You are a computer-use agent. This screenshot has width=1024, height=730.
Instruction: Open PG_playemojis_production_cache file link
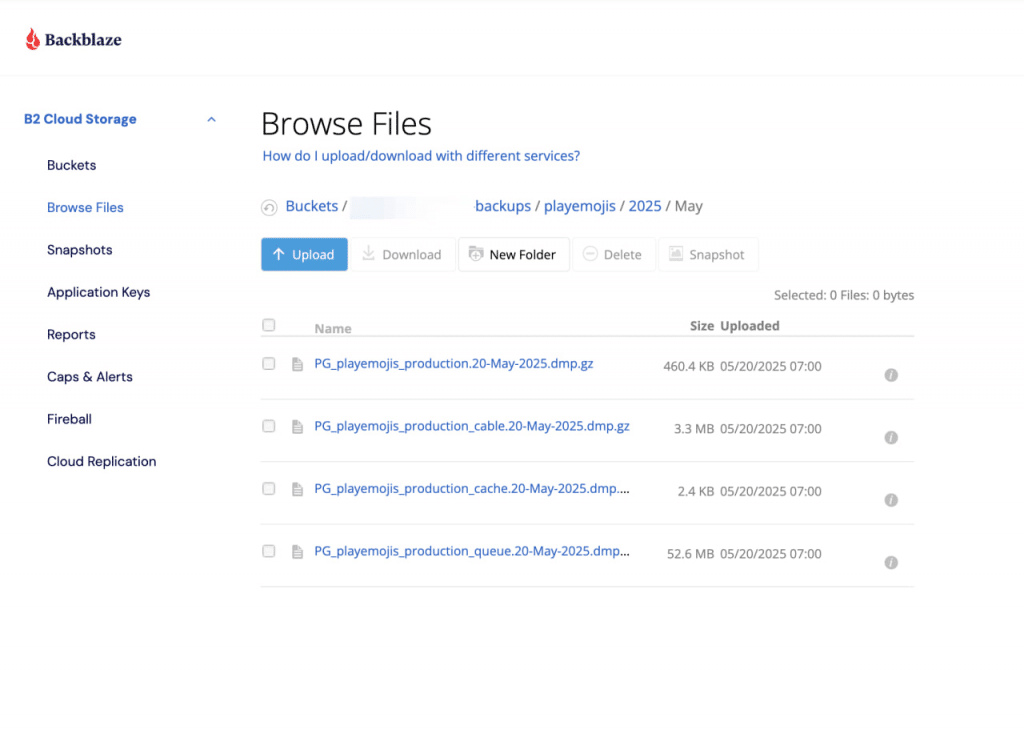click(472, 489)
